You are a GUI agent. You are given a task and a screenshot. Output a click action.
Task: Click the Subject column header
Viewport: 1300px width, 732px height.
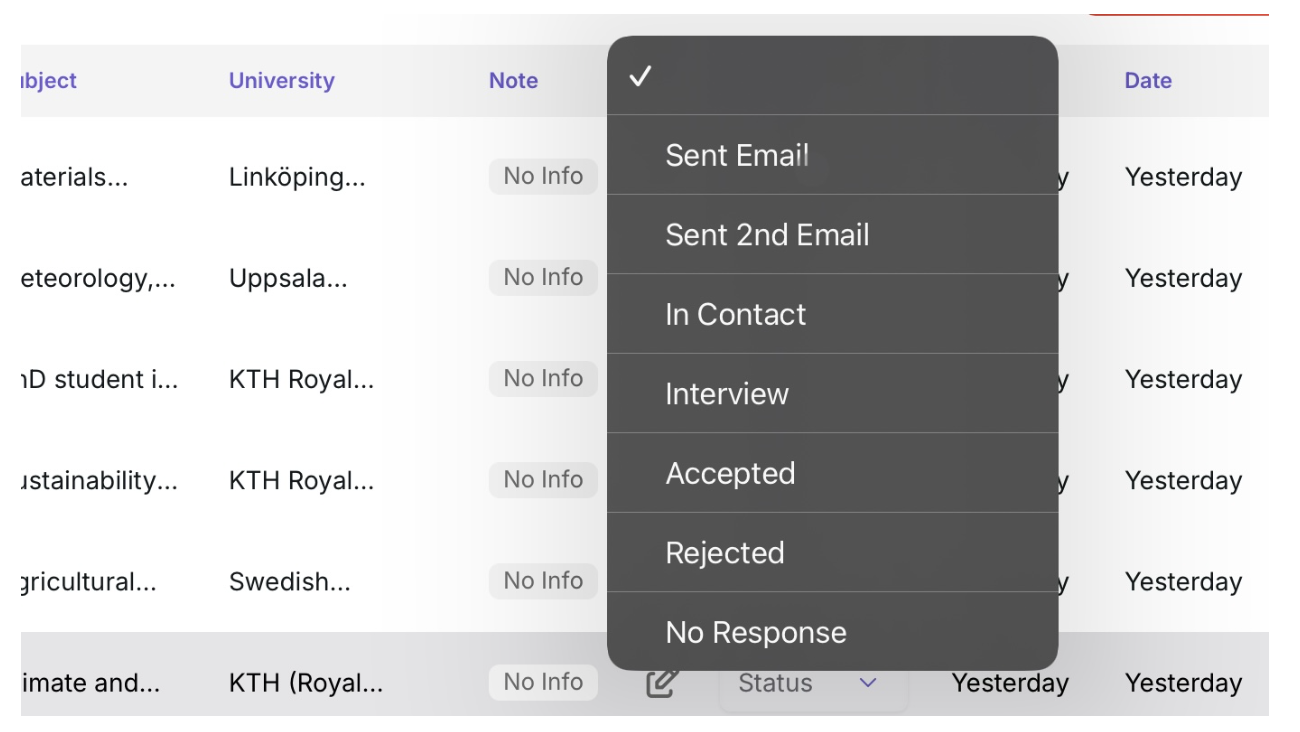(48, 81)
